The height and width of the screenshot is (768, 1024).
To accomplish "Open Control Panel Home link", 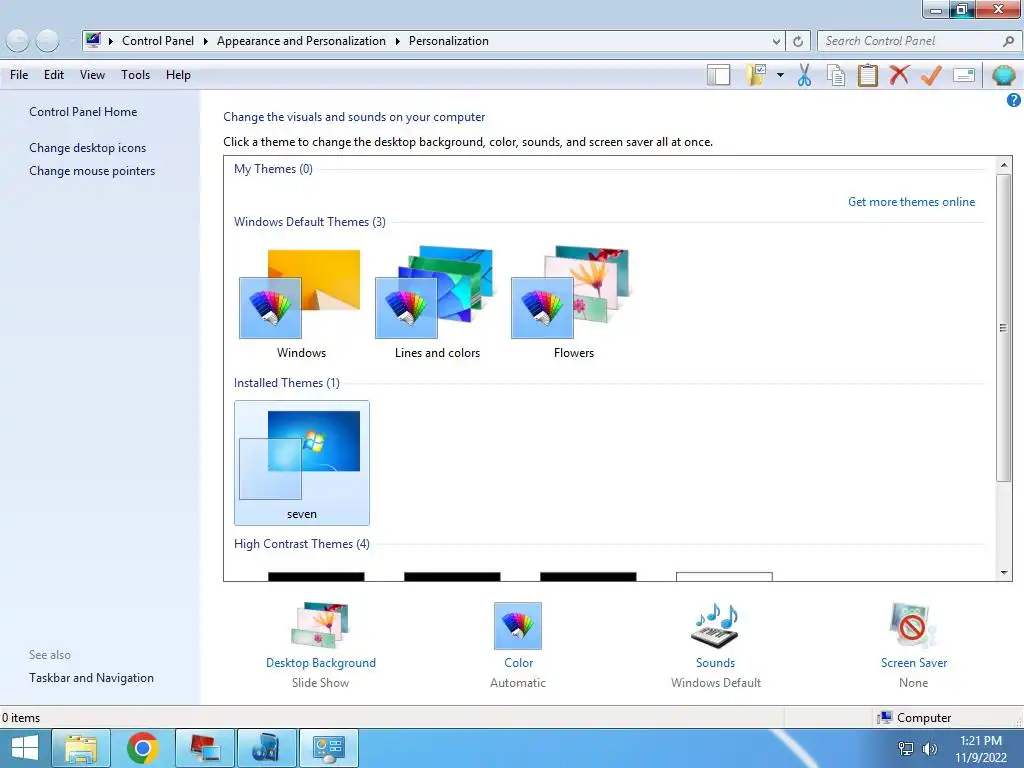I will click(83, 112).
